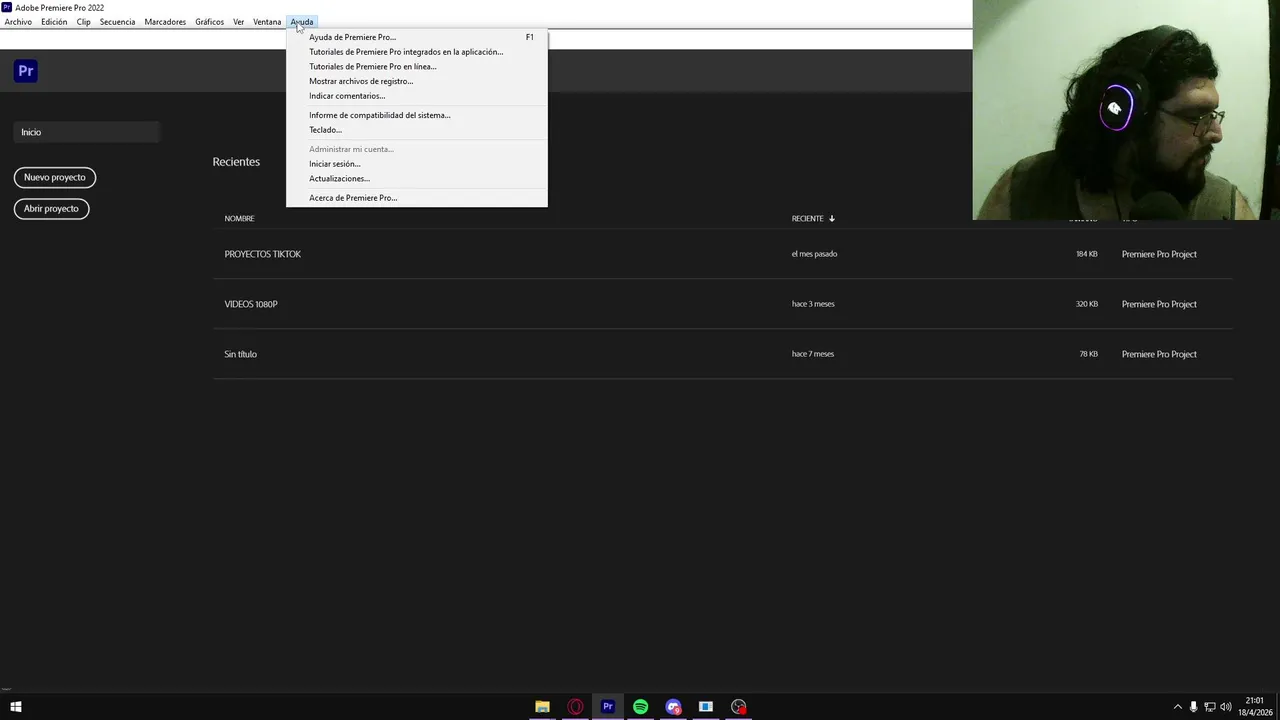The width and height of the screenshot is (1280, 720).
Task: Show hidden system tray icons
Action: (1177, 707)
